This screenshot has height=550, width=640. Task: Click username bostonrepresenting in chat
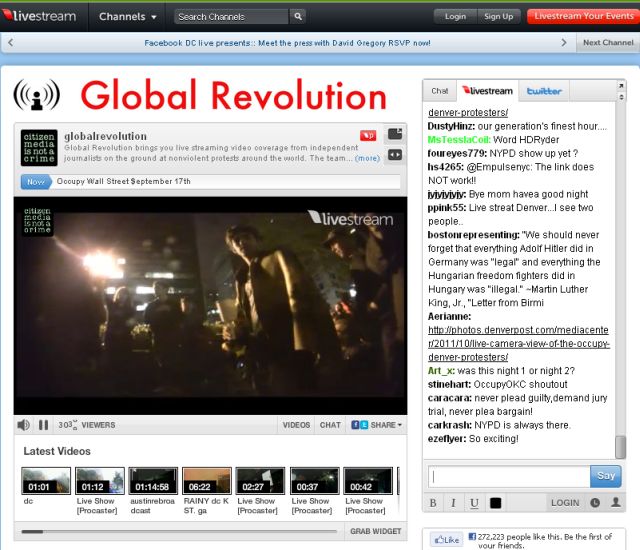[x=473, y=235]
